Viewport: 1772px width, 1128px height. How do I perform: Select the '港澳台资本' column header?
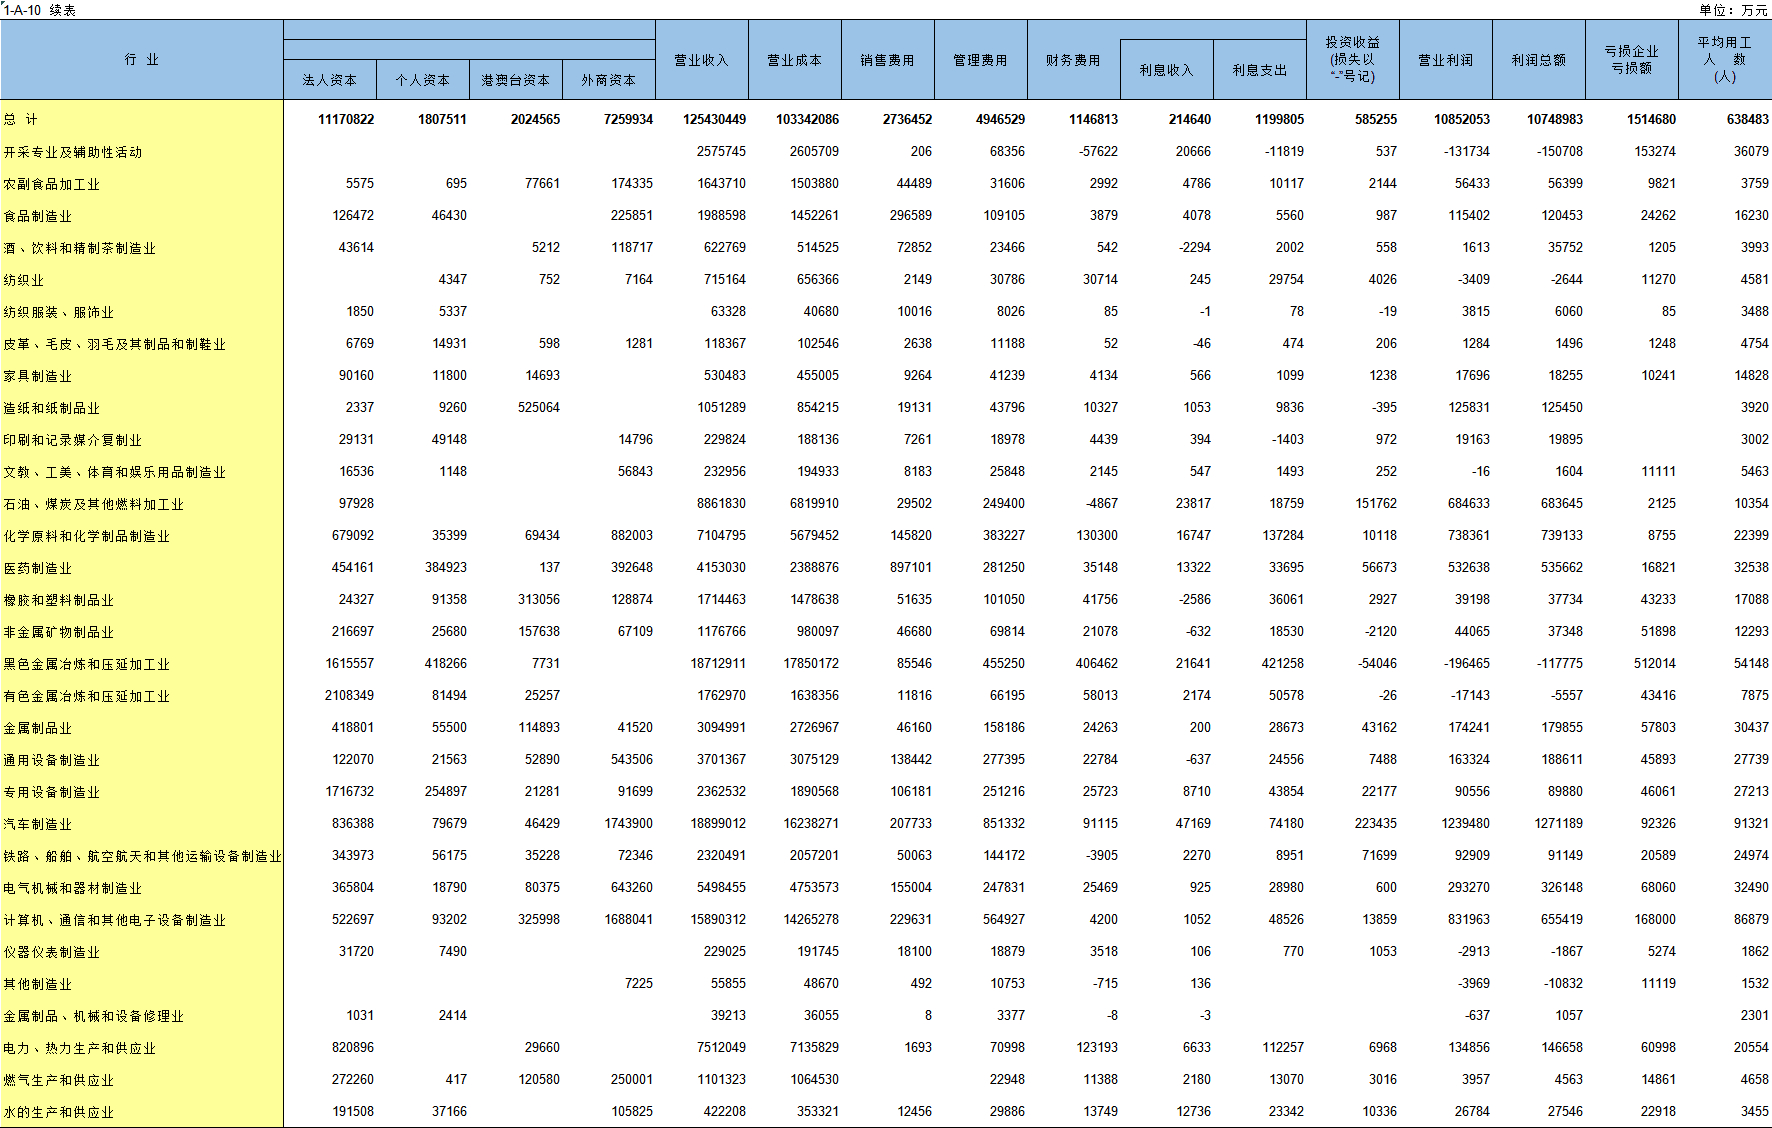coord(516,80)
